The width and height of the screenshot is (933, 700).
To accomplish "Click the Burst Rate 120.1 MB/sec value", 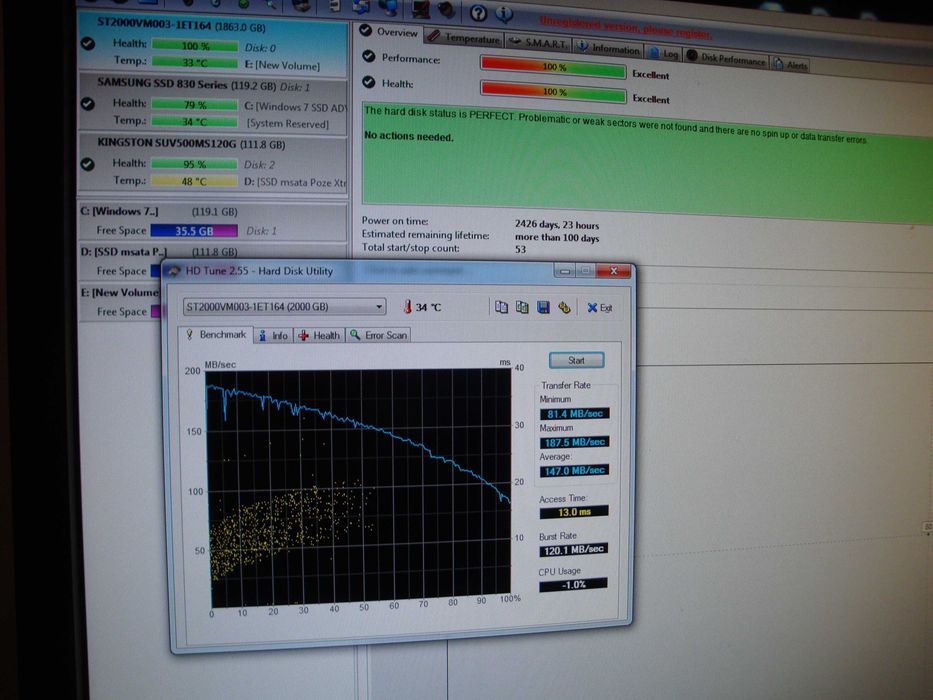I will [x=574, y=550].
